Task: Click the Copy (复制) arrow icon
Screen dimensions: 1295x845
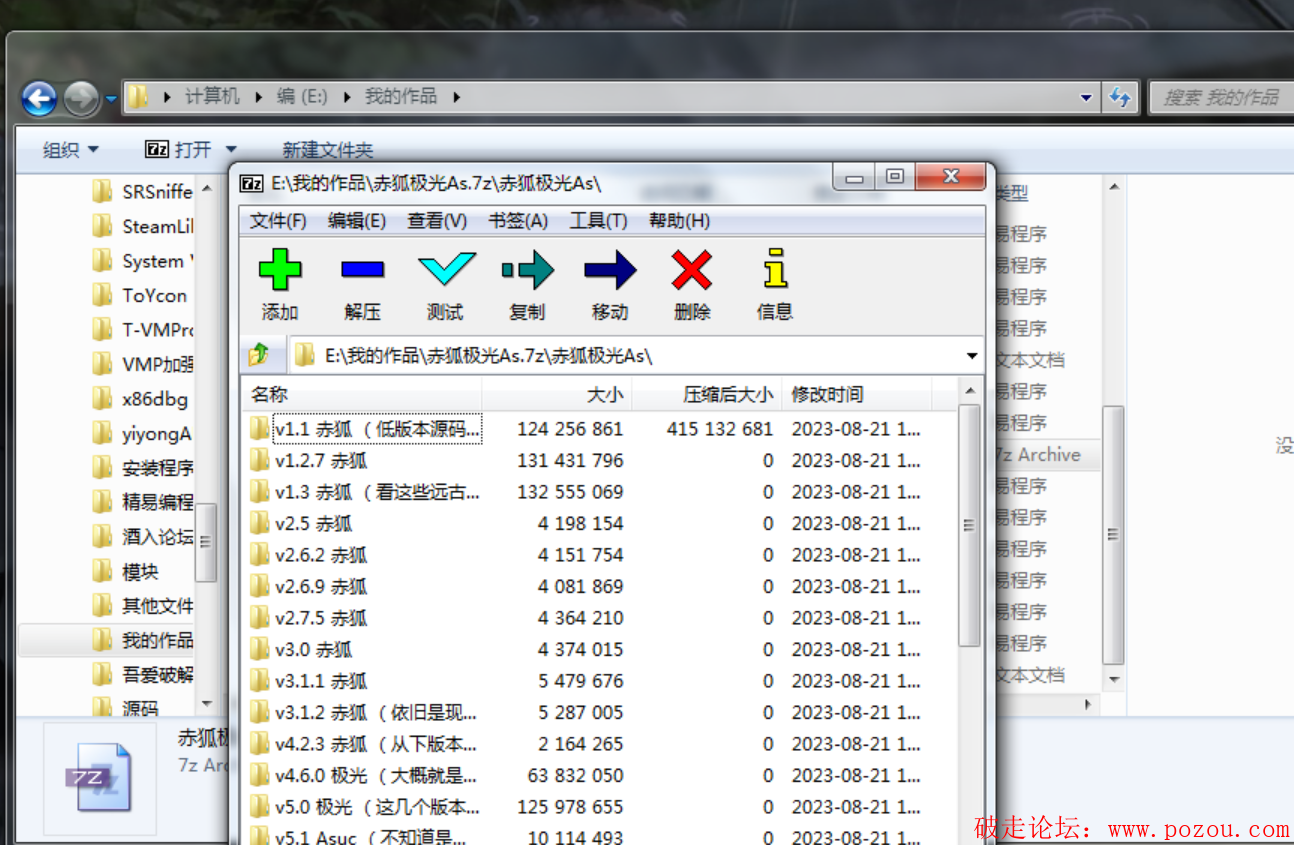Action: [x=527, y=270]
